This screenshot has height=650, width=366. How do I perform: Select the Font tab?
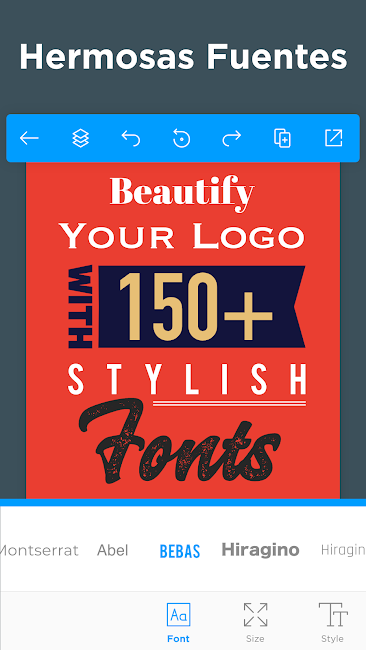178,623
